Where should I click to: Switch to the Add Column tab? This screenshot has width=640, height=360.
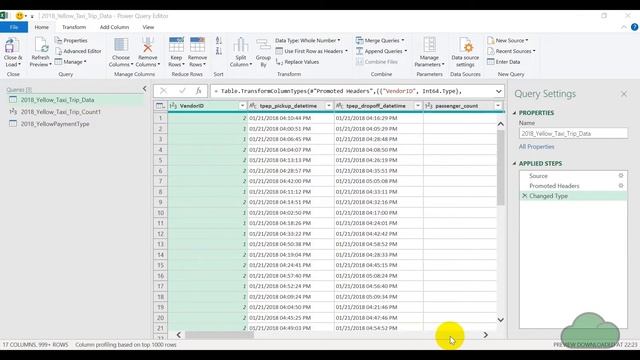[114, 27]
